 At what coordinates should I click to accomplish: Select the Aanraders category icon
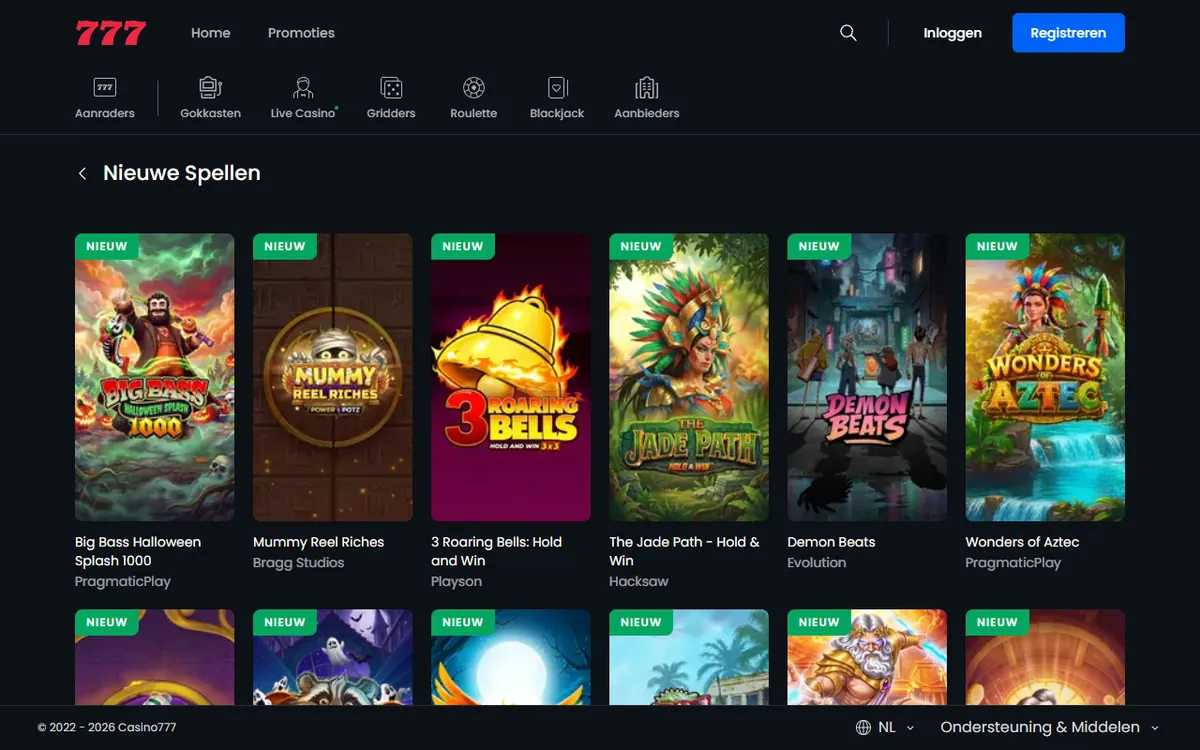point(105,88)
